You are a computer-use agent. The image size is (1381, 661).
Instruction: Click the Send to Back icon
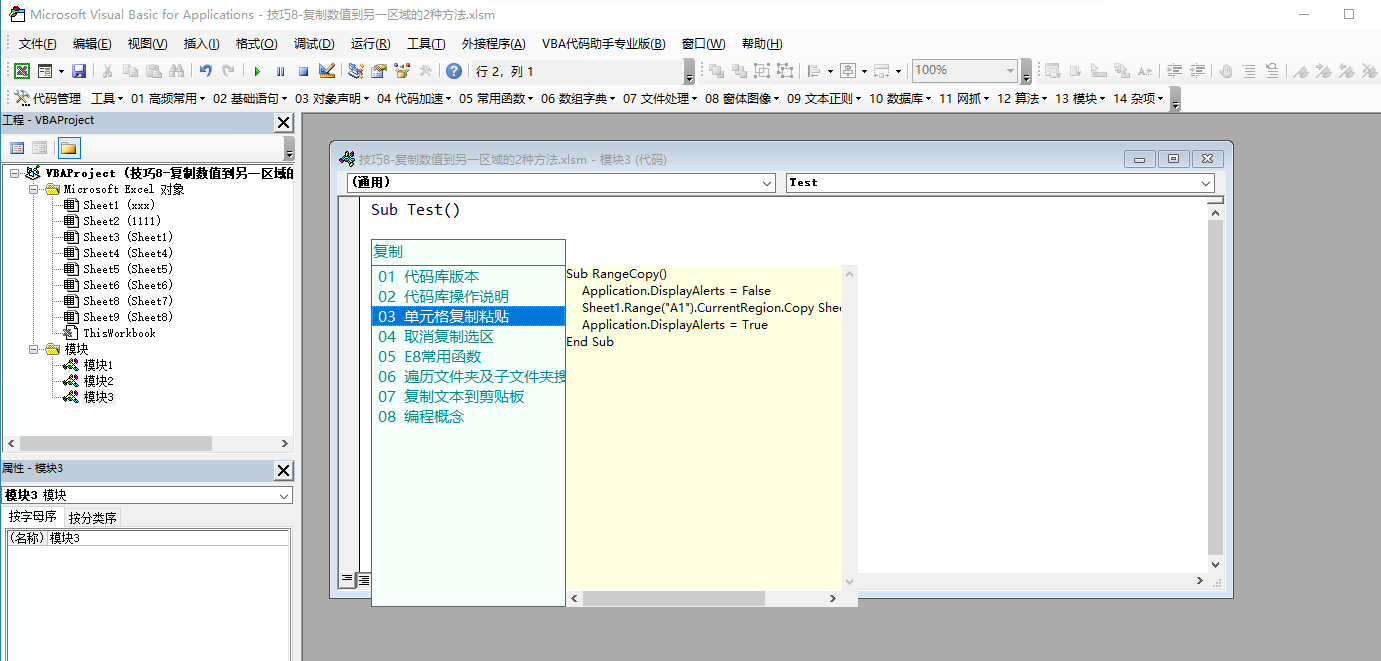click(x=739, y=71)
